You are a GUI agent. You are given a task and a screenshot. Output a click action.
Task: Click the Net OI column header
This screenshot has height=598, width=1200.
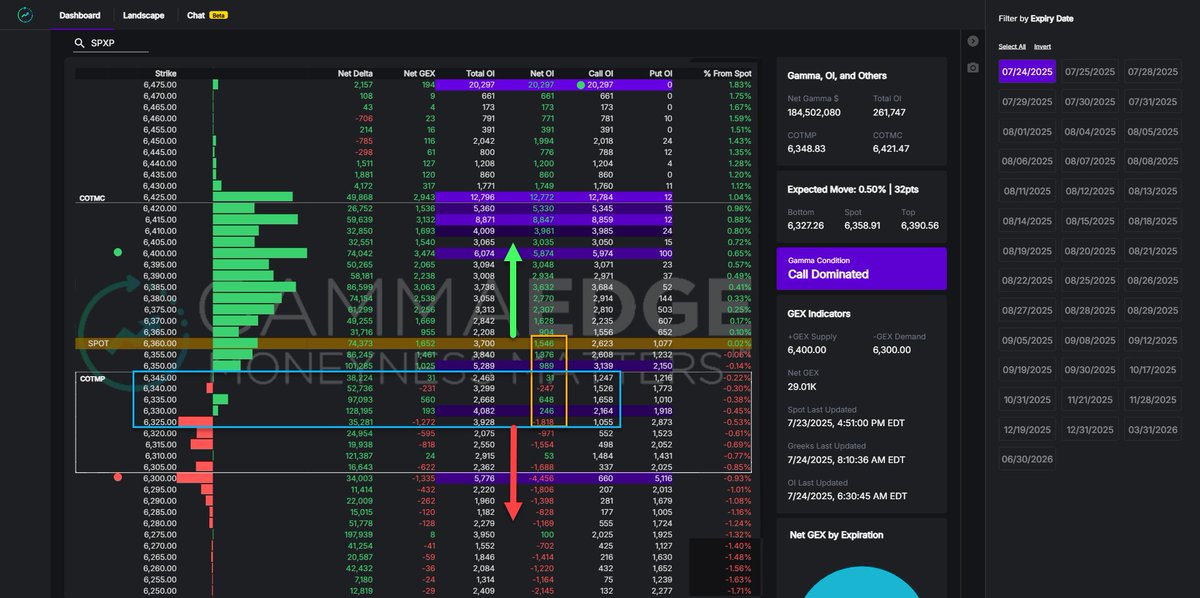tap(542, 73)
